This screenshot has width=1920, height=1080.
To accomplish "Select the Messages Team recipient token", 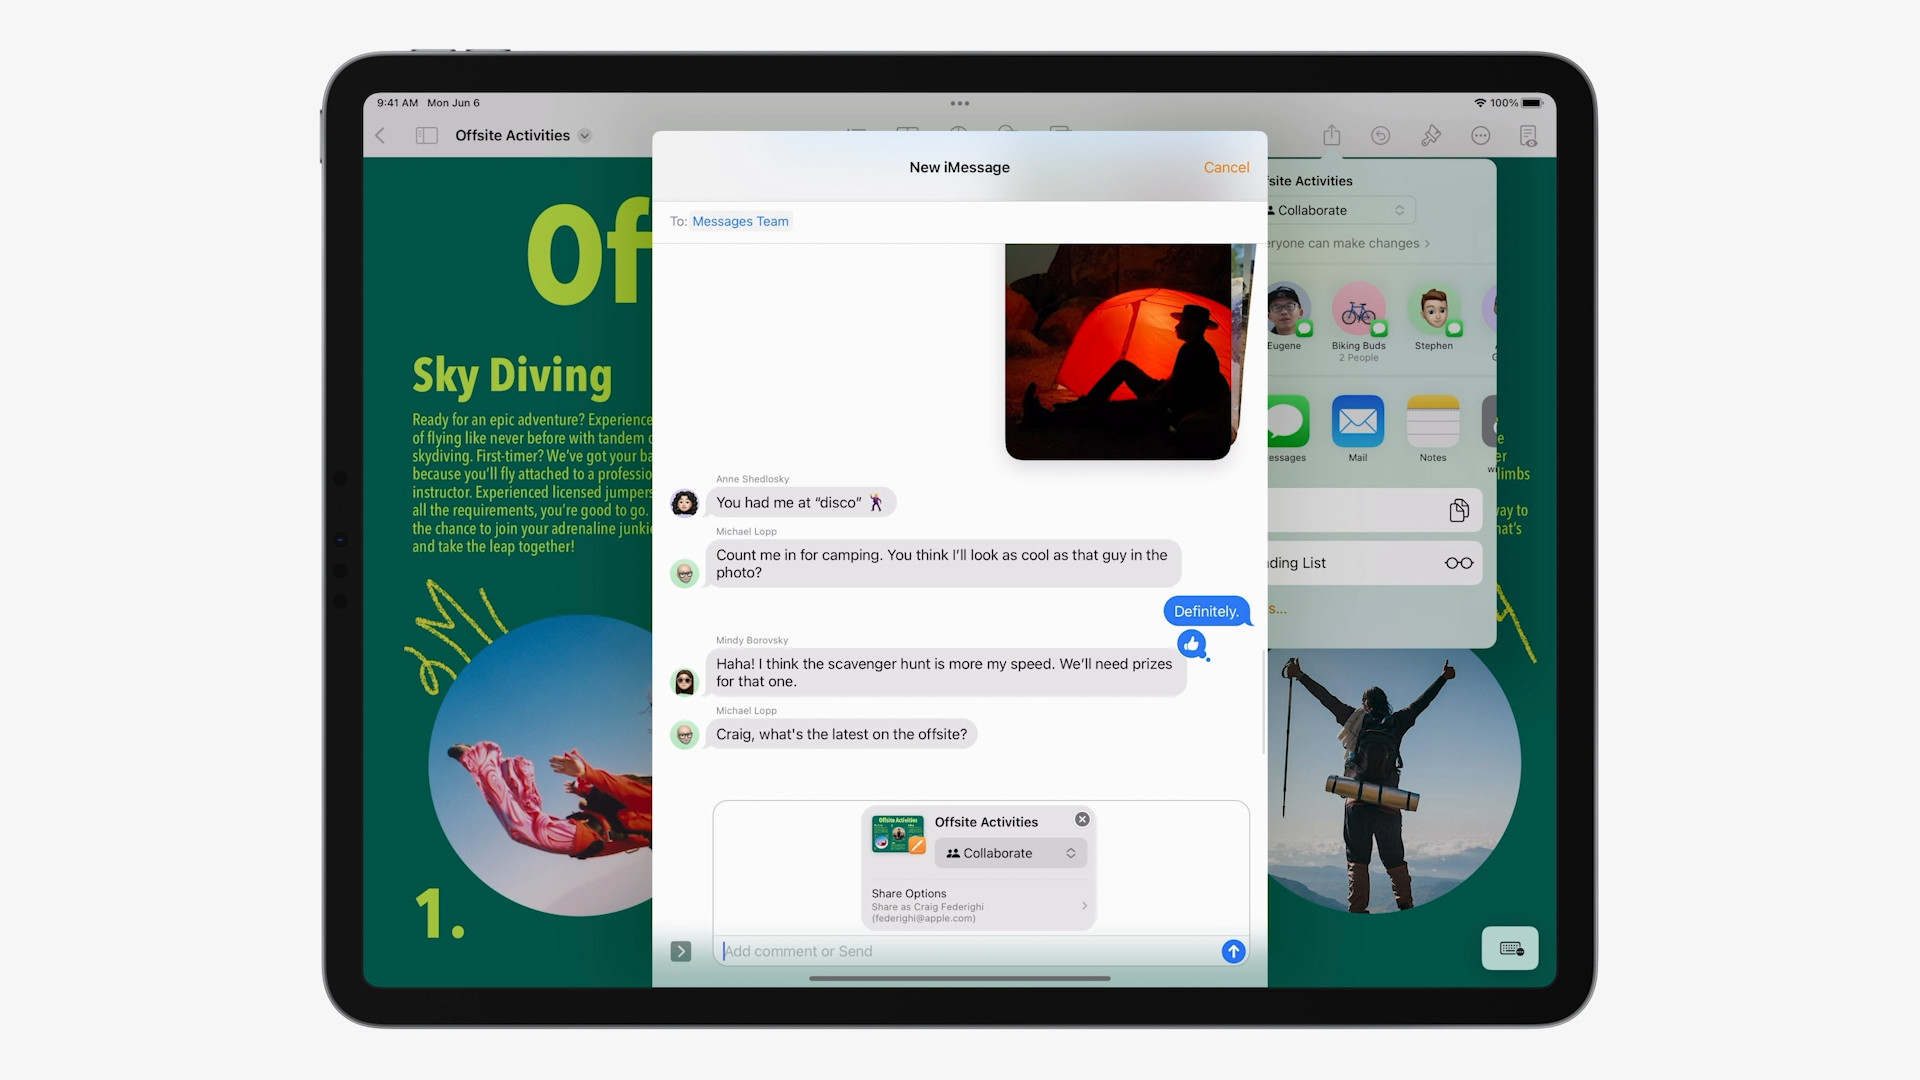I will click(740, 221).
